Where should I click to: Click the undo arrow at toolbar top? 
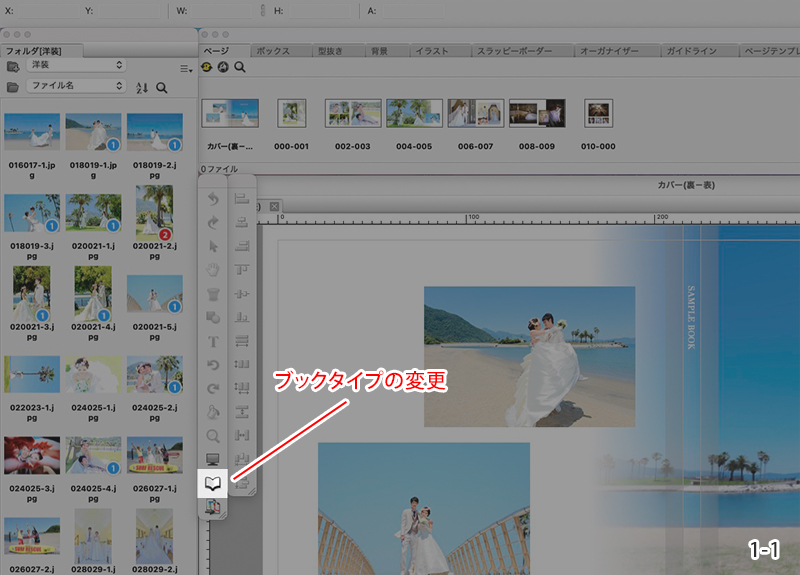click(212, 198)
